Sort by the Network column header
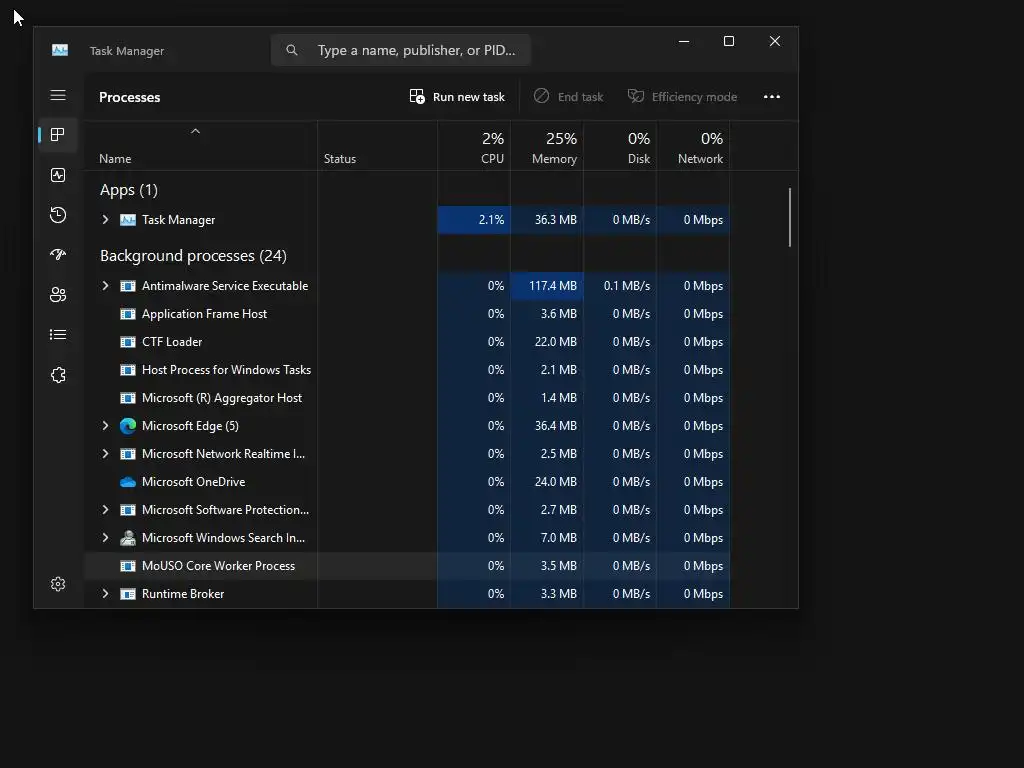Screen dimensions: 1024x768 click(x=694, y=146)
